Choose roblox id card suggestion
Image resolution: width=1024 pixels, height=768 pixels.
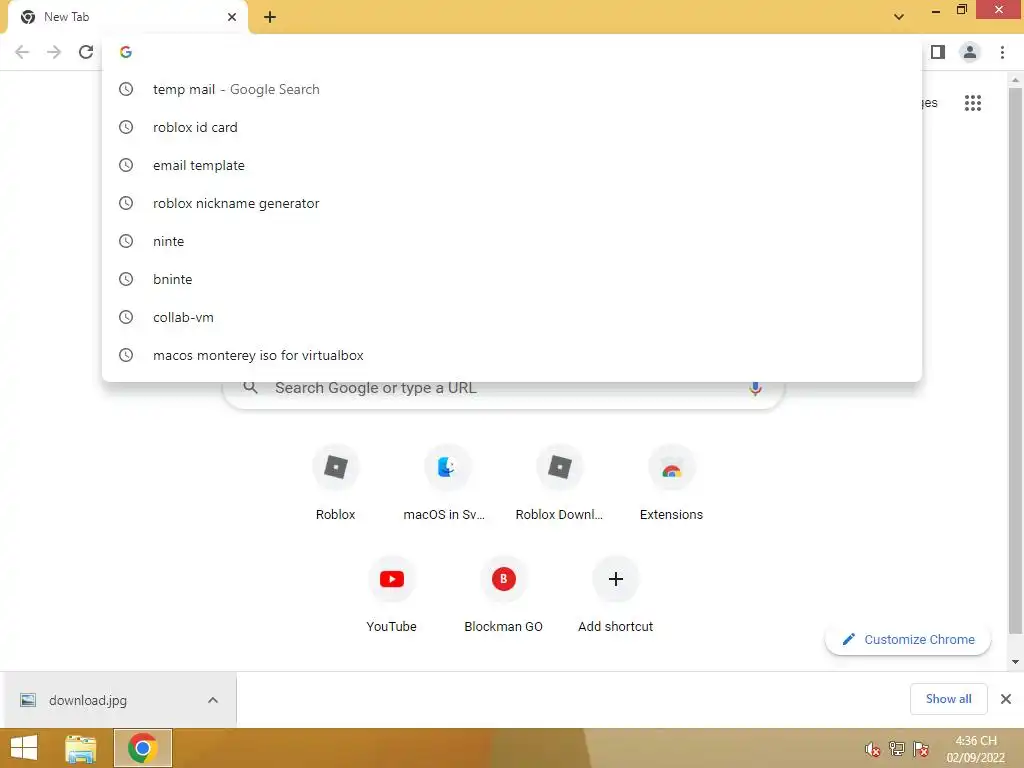tap(512, 127)
